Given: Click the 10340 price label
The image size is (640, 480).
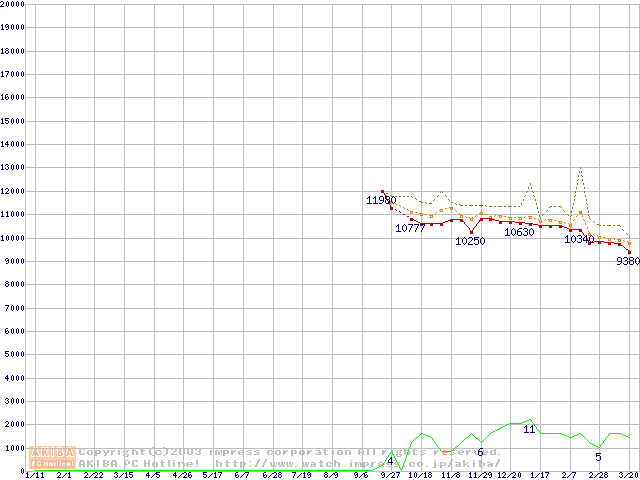Looking at the screenshot, I should 579,239.
